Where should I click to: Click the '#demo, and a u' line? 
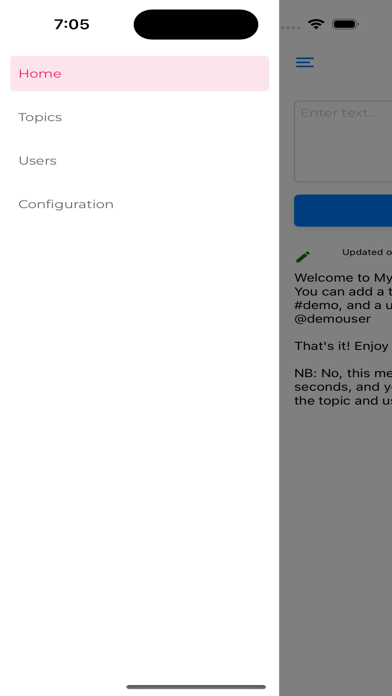pyautogui.click(x=343, y=305)
